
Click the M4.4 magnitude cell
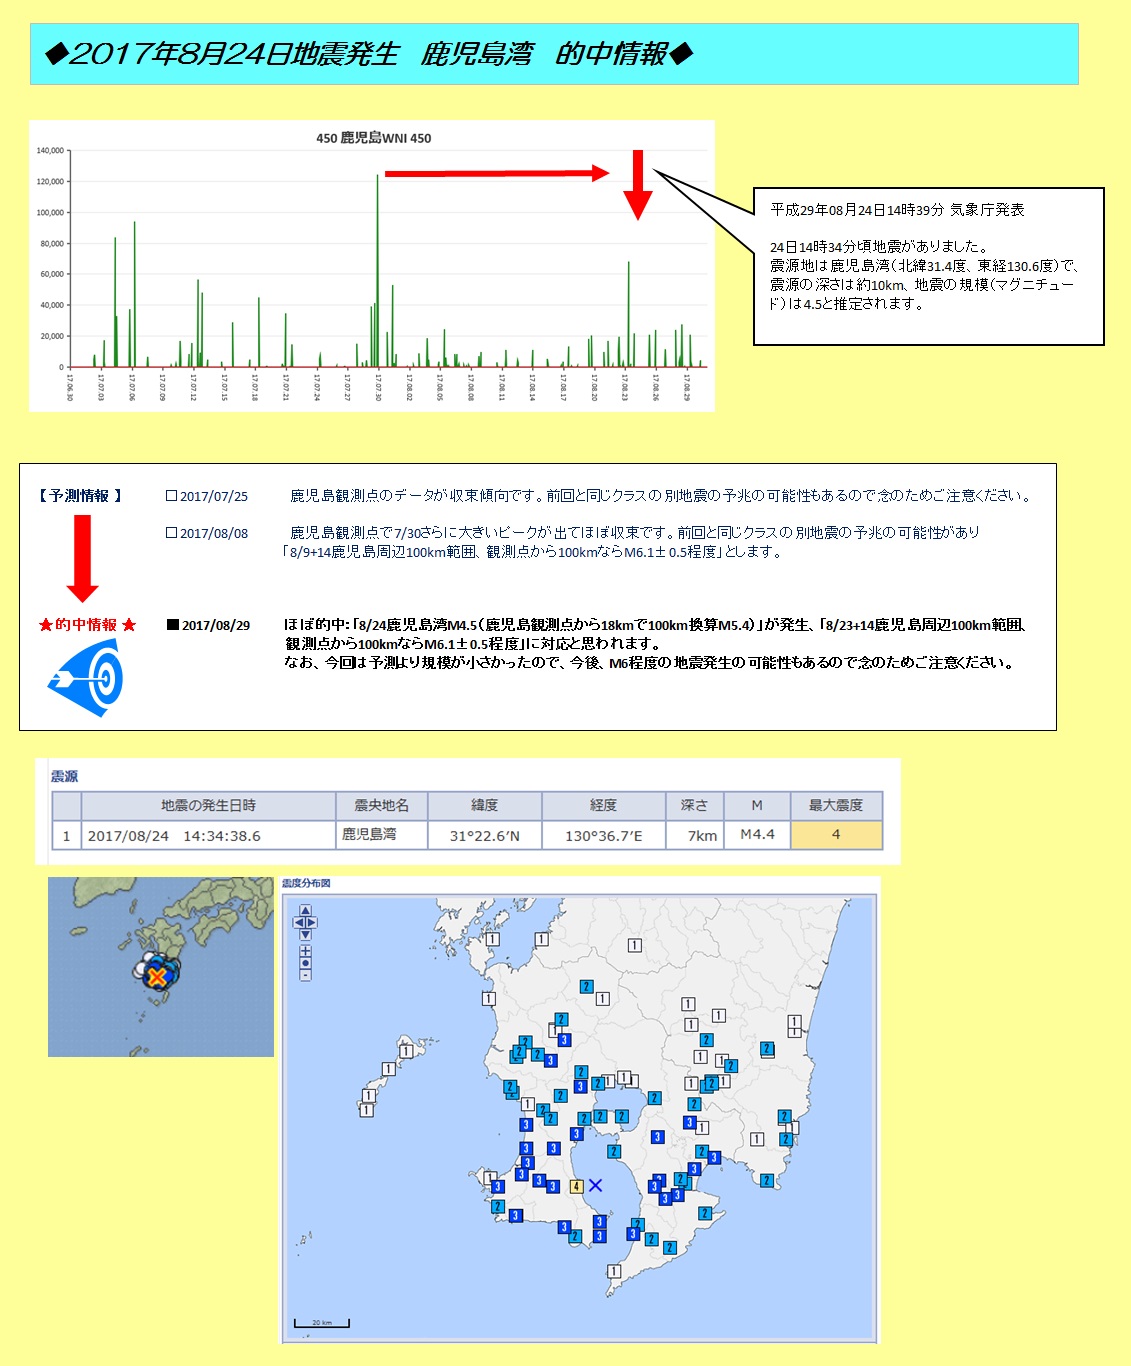pyautogui.click(x=757, y=835)
